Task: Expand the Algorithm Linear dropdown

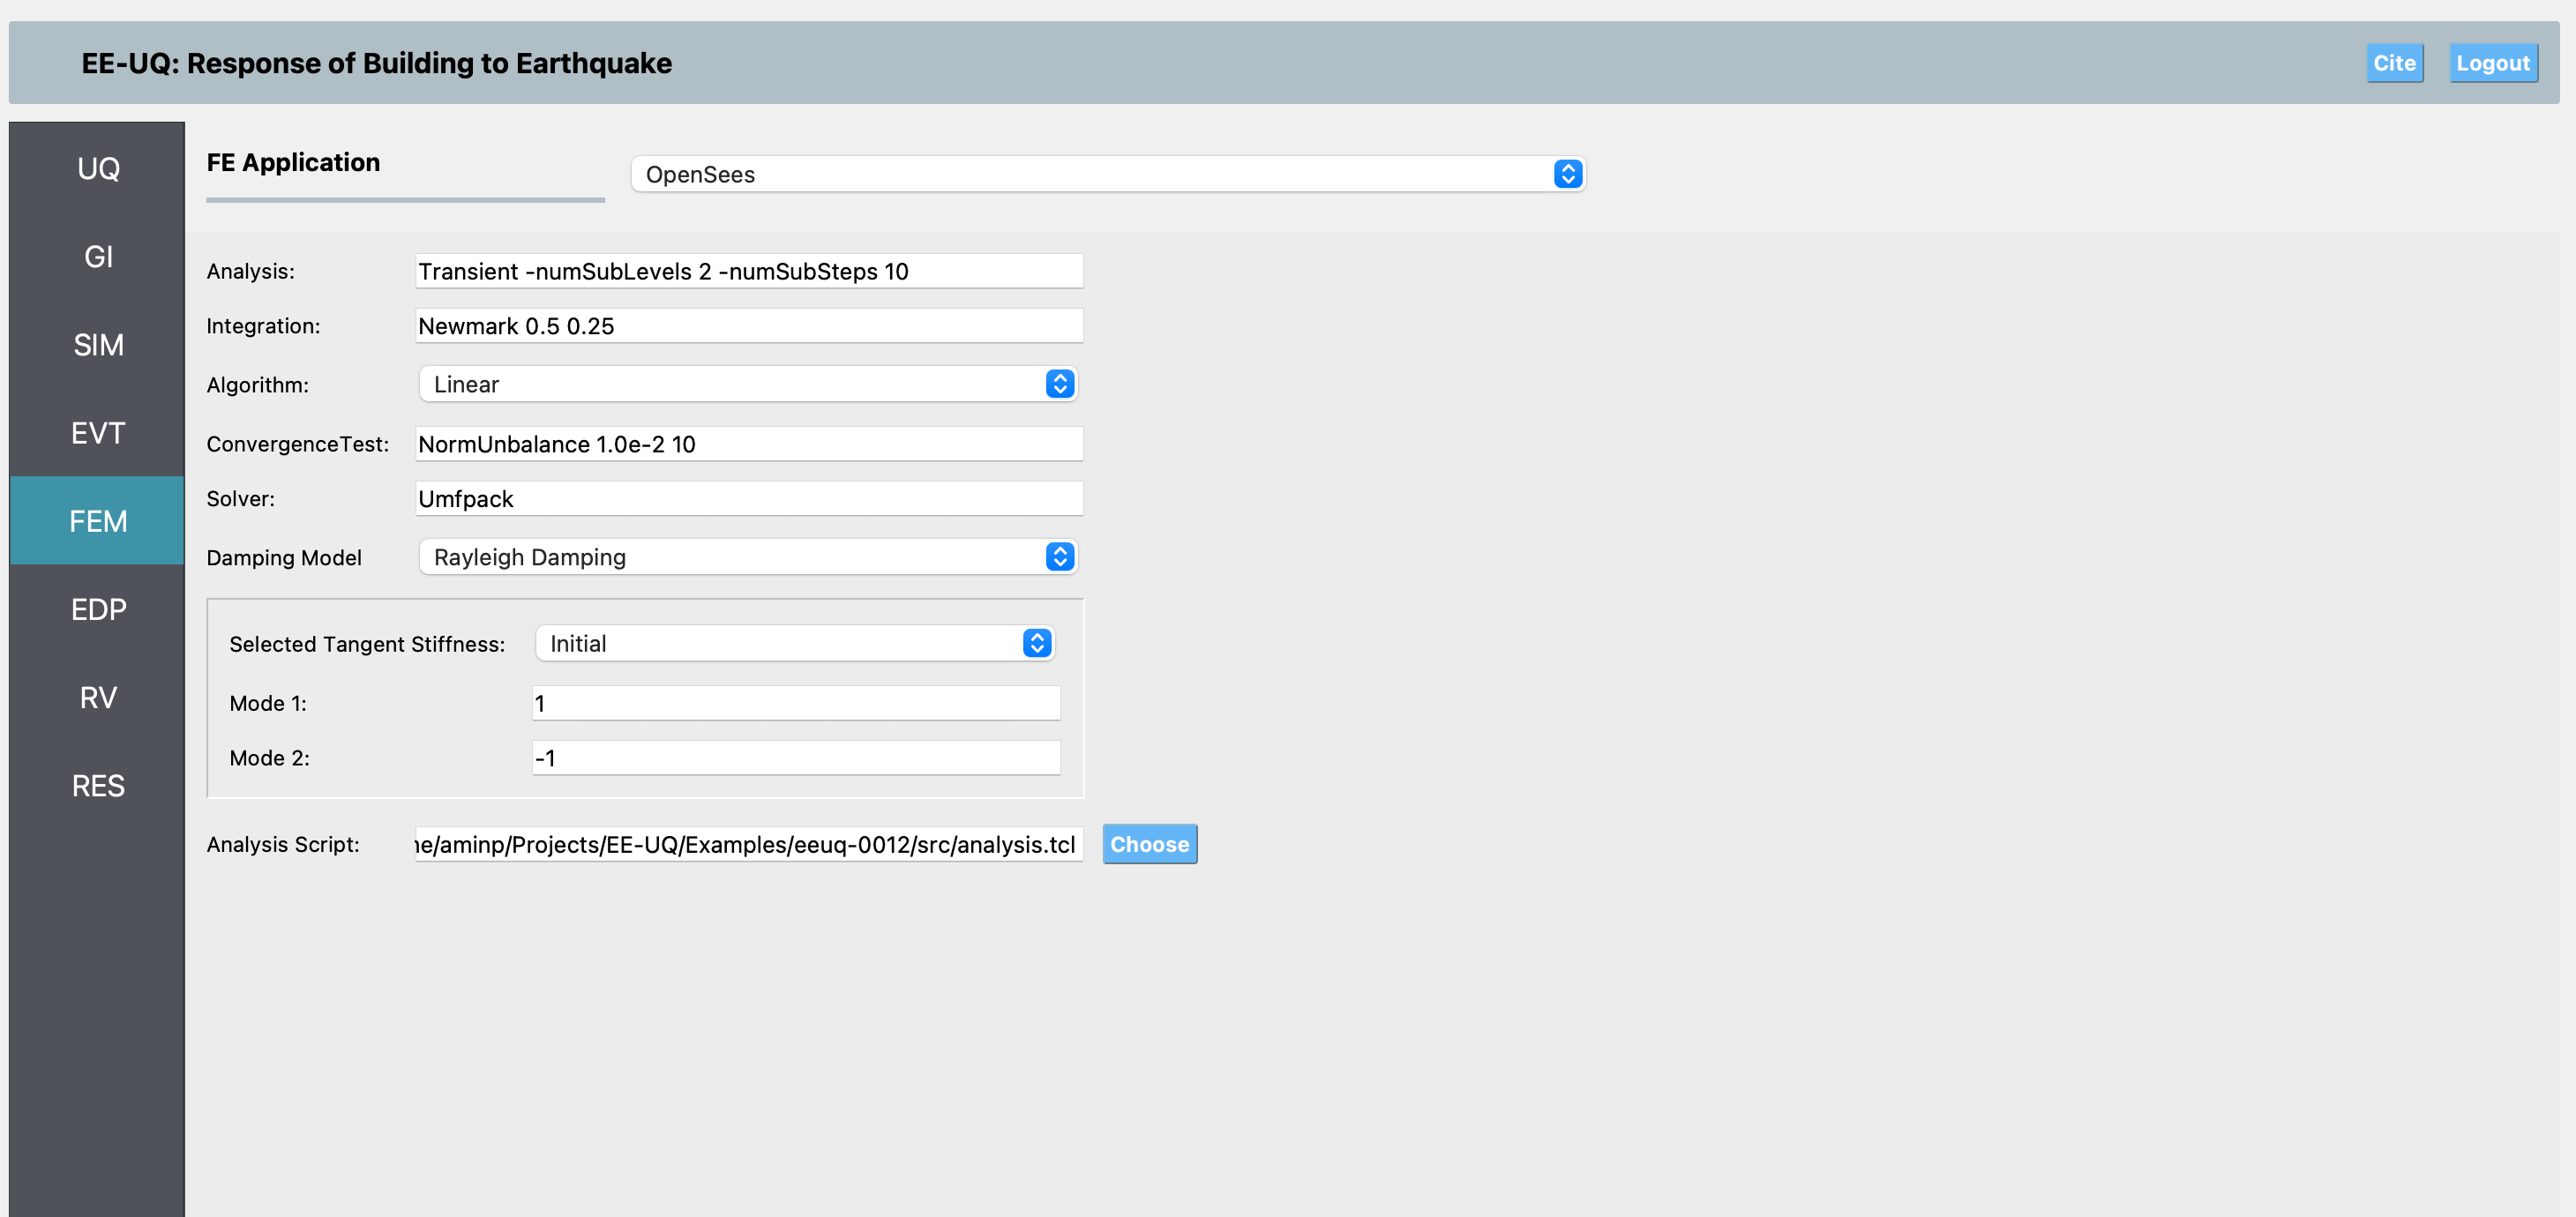Action: click(x=747, y=384)
